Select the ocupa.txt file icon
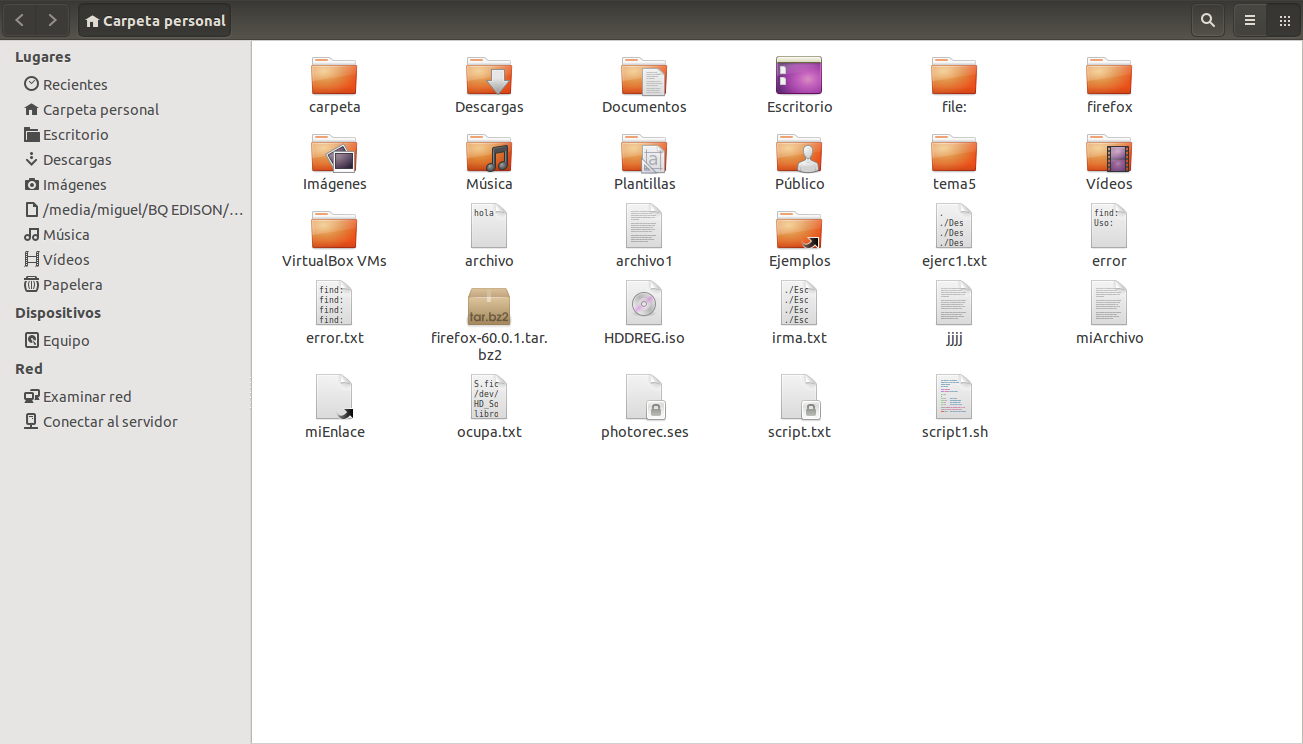This screenshot has height=744, width=1303. [489, 397]
